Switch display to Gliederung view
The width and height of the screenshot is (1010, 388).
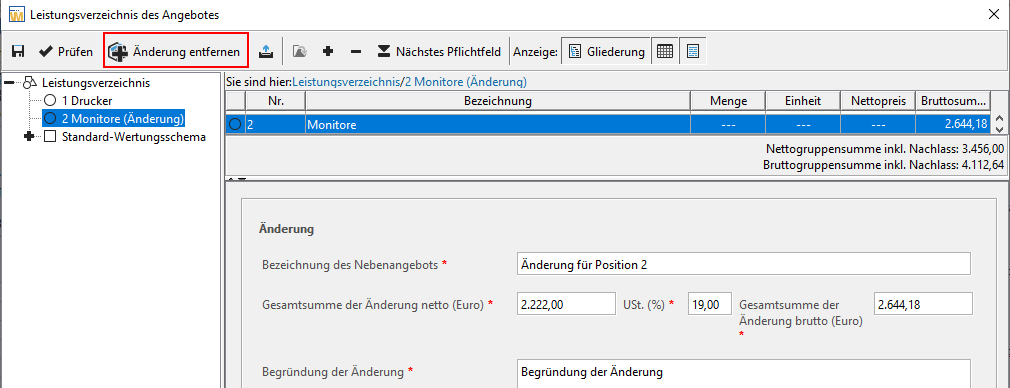point(607,52)
